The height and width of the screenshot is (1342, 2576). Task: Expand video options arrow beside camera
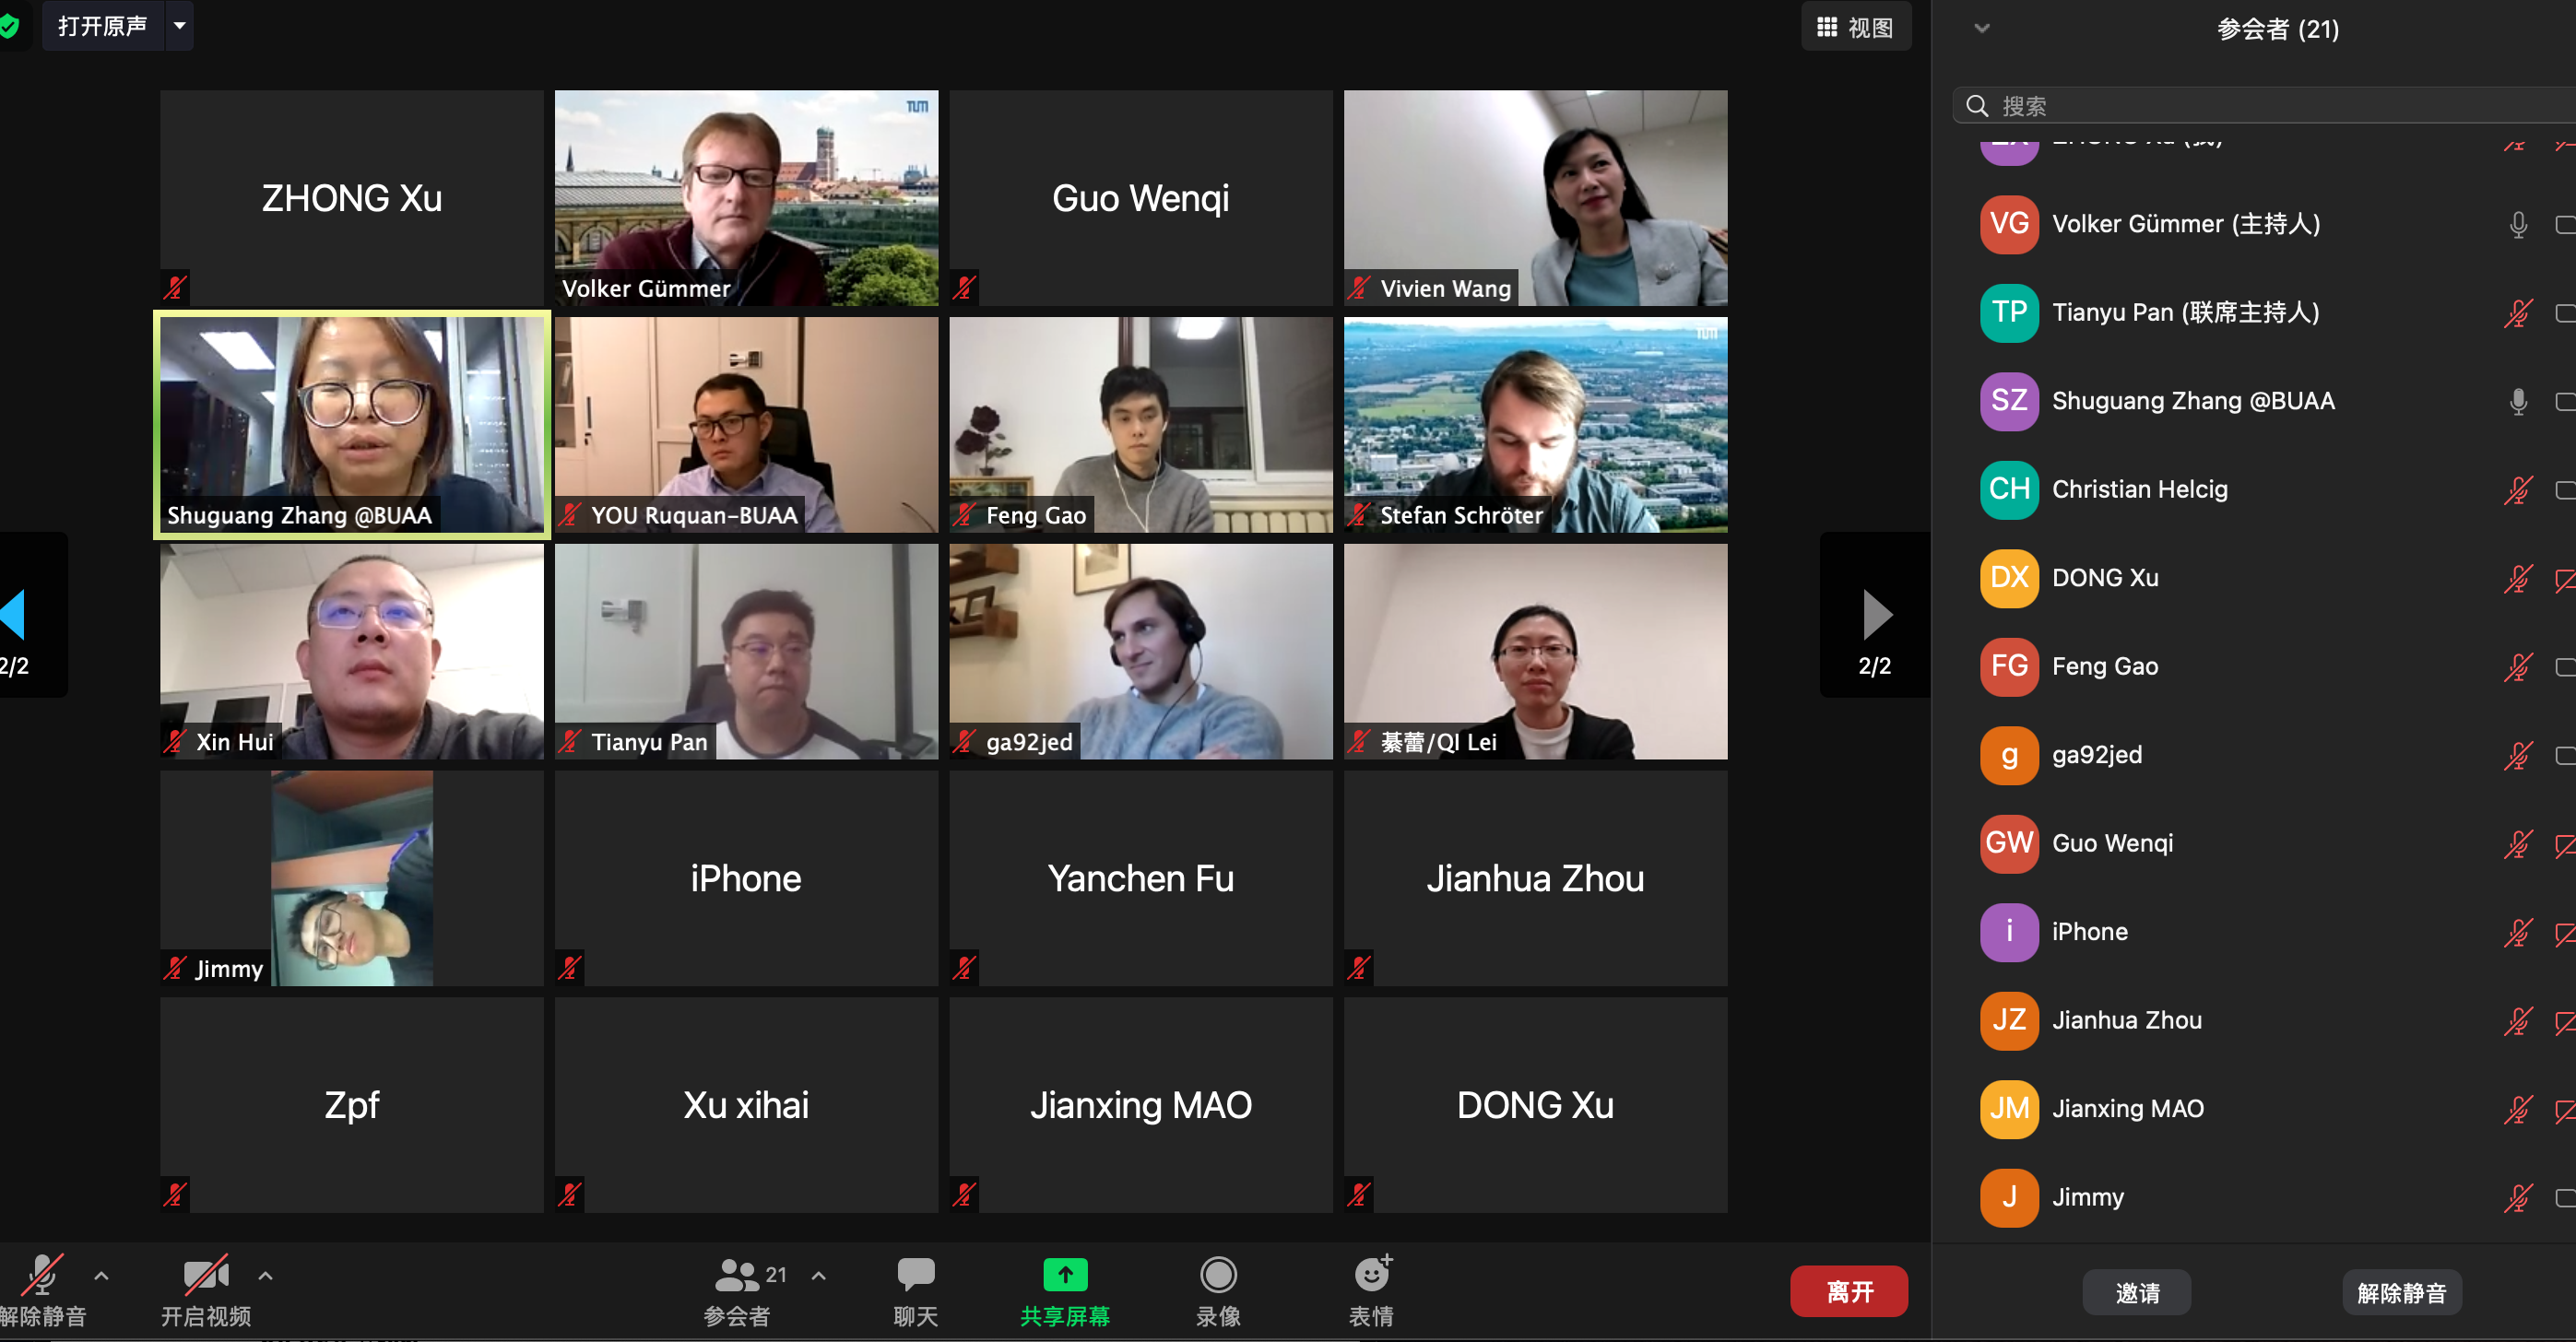[x=265, y=1275]
